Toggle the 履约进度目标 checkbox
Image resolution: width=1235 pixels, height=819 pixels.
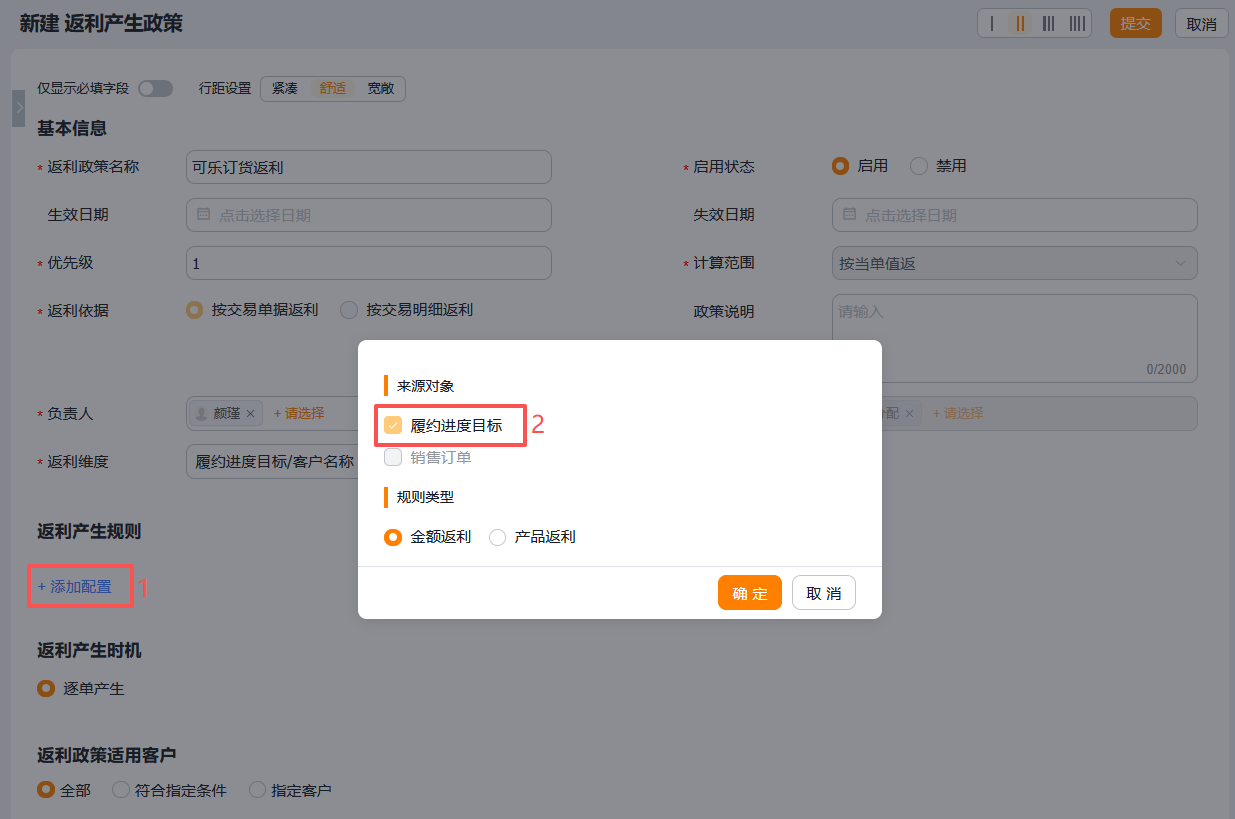(393, 425)
